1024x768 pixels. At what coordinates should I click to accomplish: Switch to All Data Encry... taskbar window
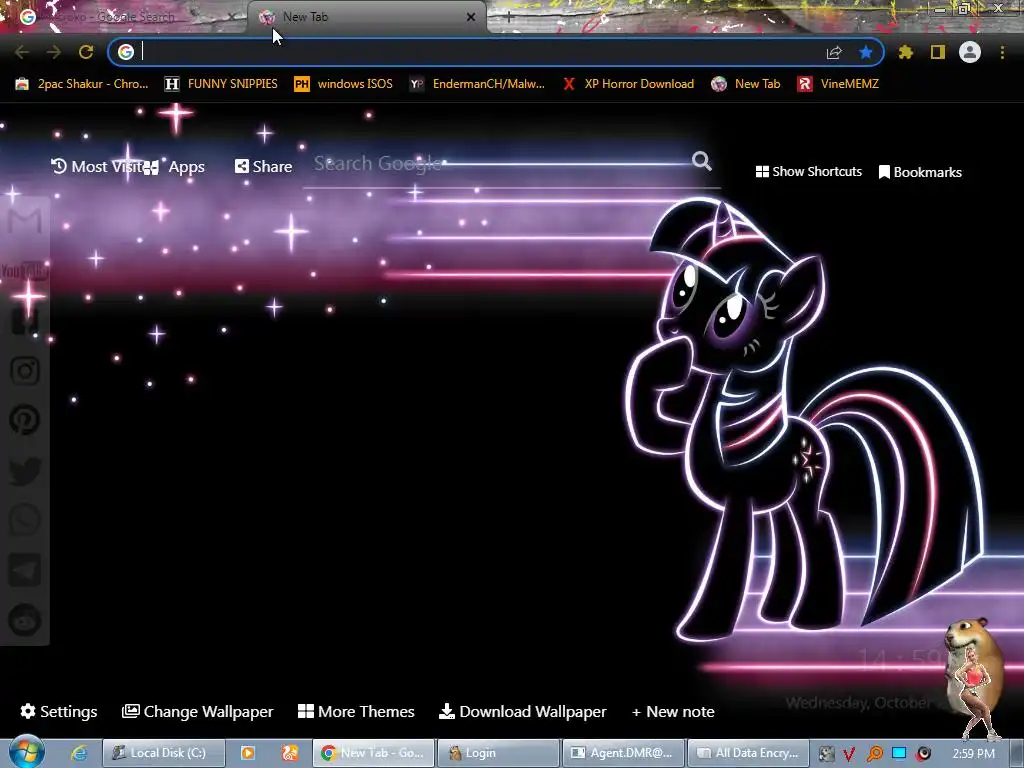point(748,753)
